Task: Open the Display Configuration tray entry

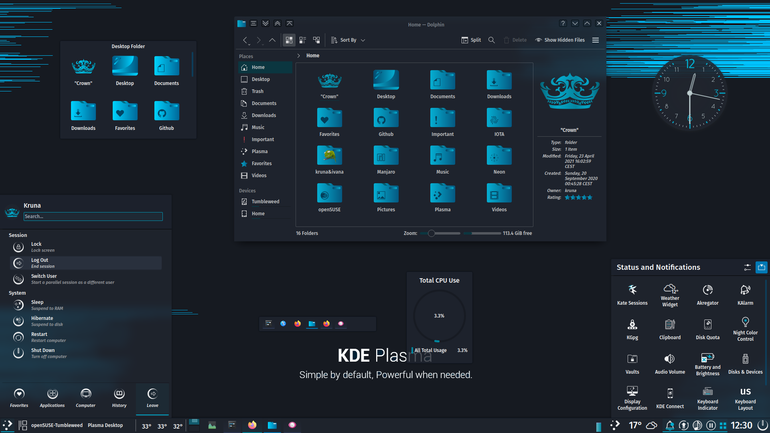Action: pyautogui.click(x=632, y=398)
